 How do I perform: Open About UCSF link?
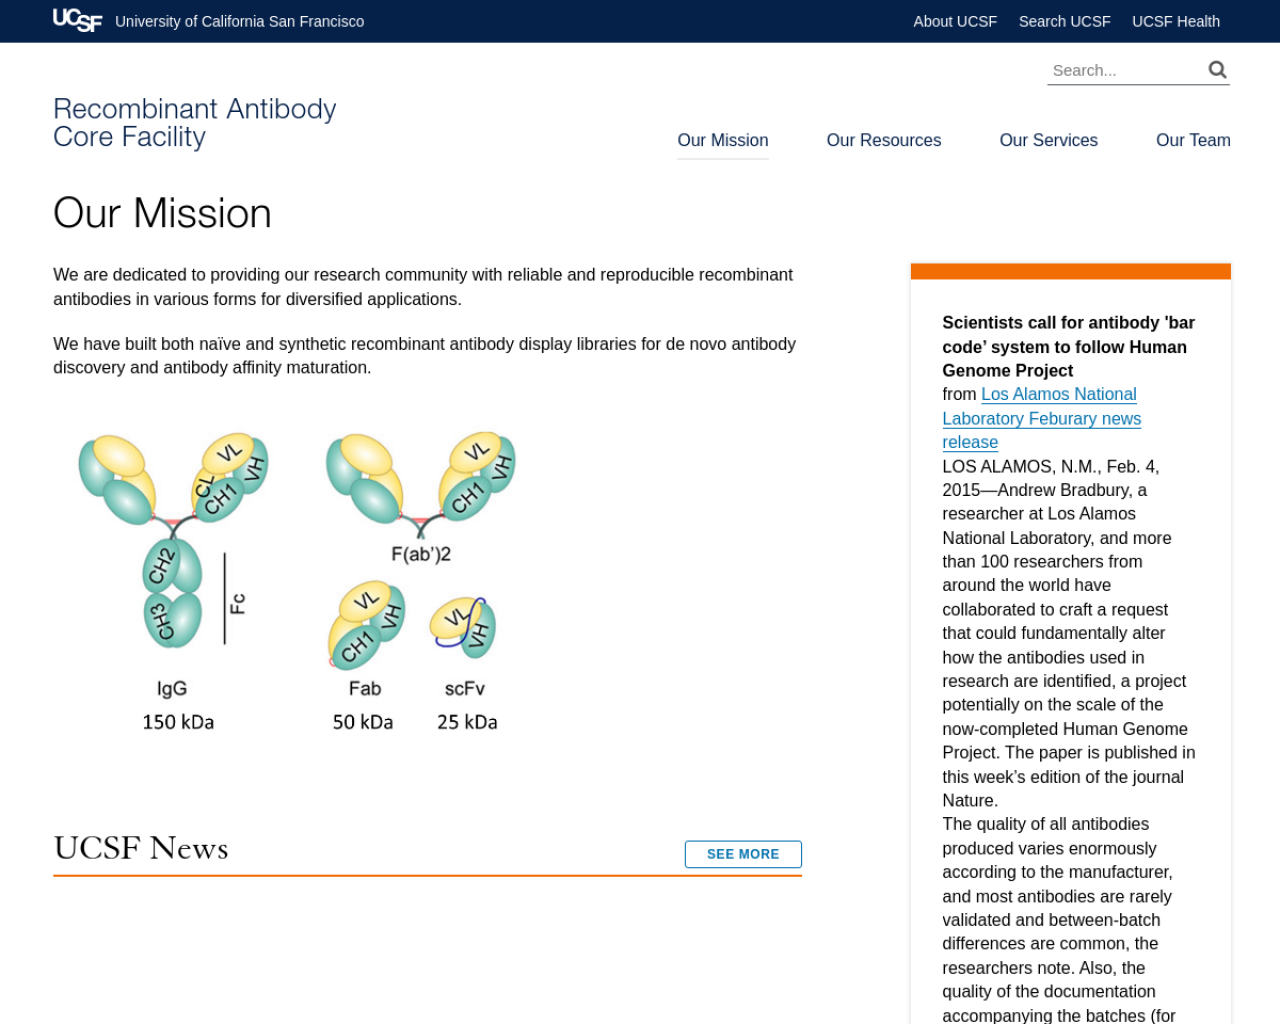tap(955, 21)
